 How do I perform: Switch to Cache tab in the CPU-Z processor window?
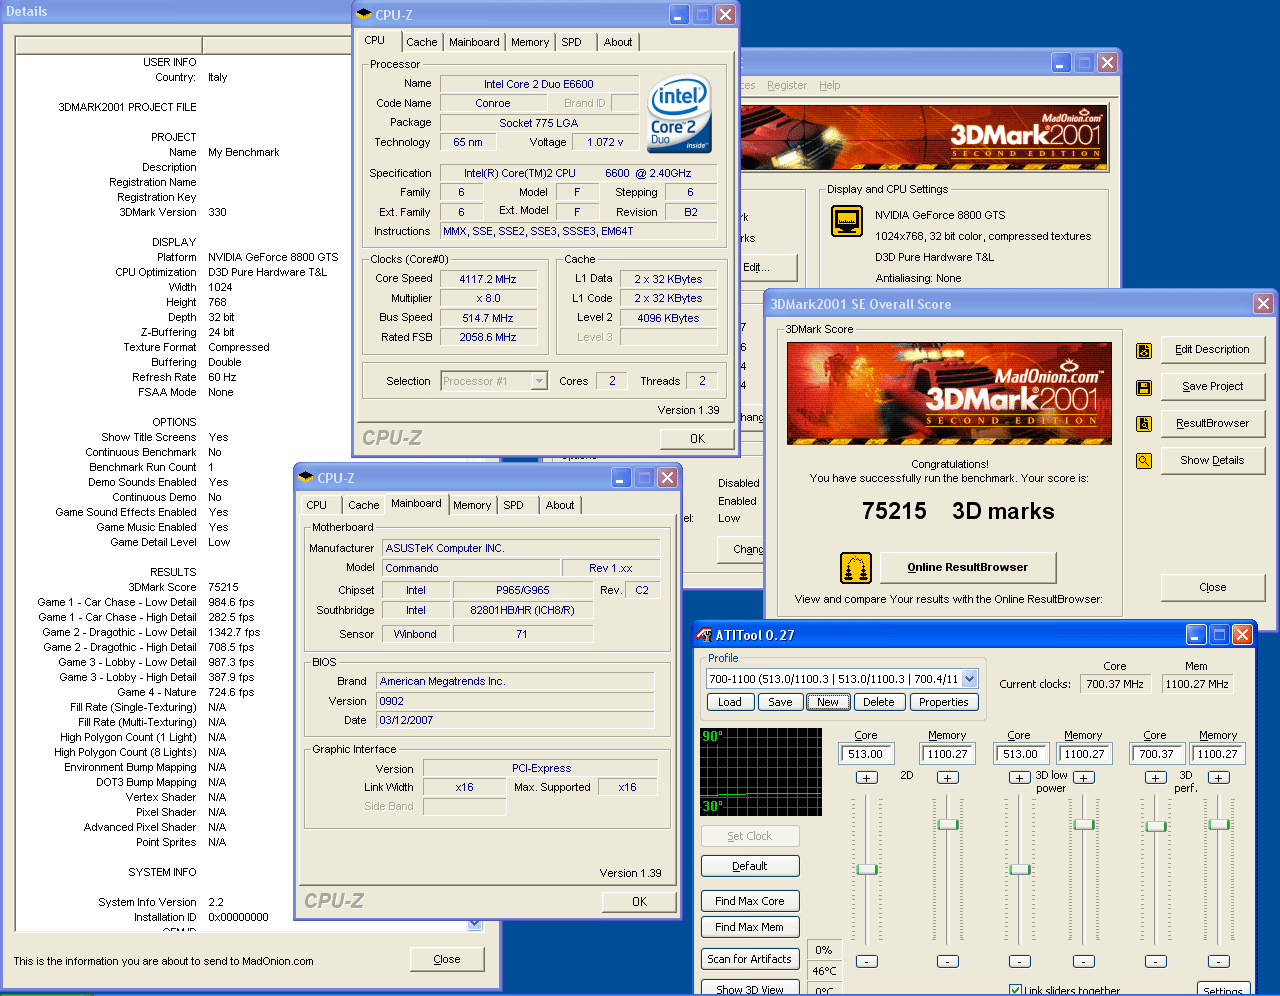(x=421, y=42)
